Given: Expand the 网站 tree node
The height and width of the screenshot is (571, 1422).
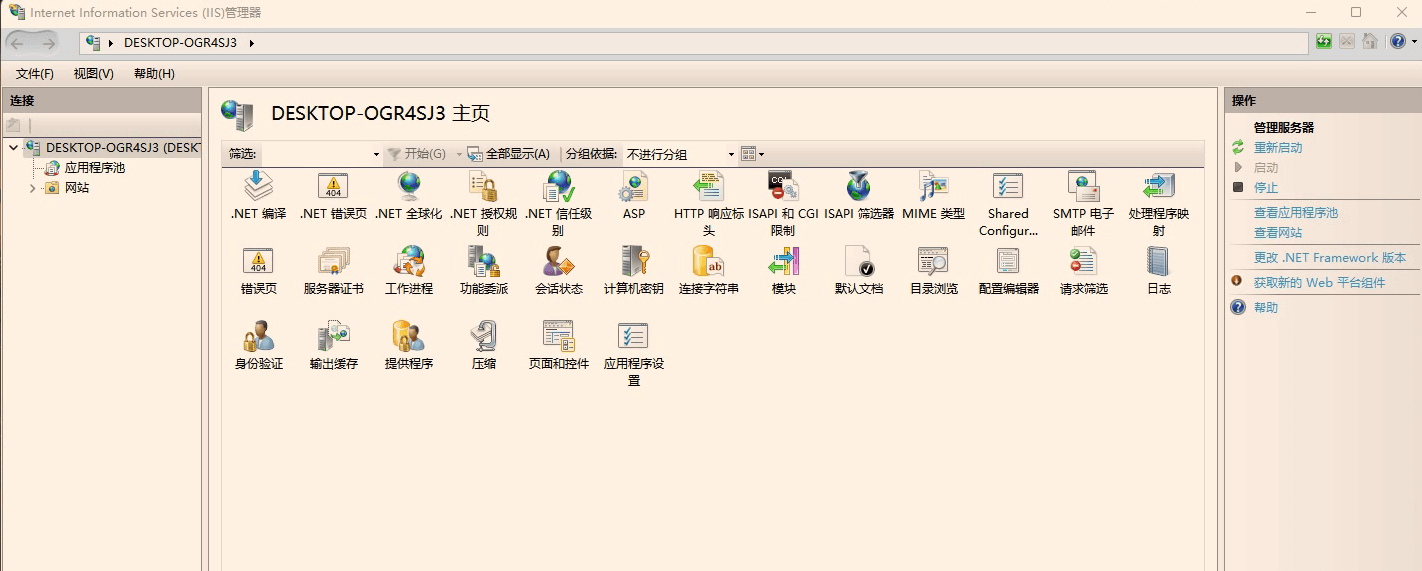Looking at the screenshot, I should [x=32, y=188].
